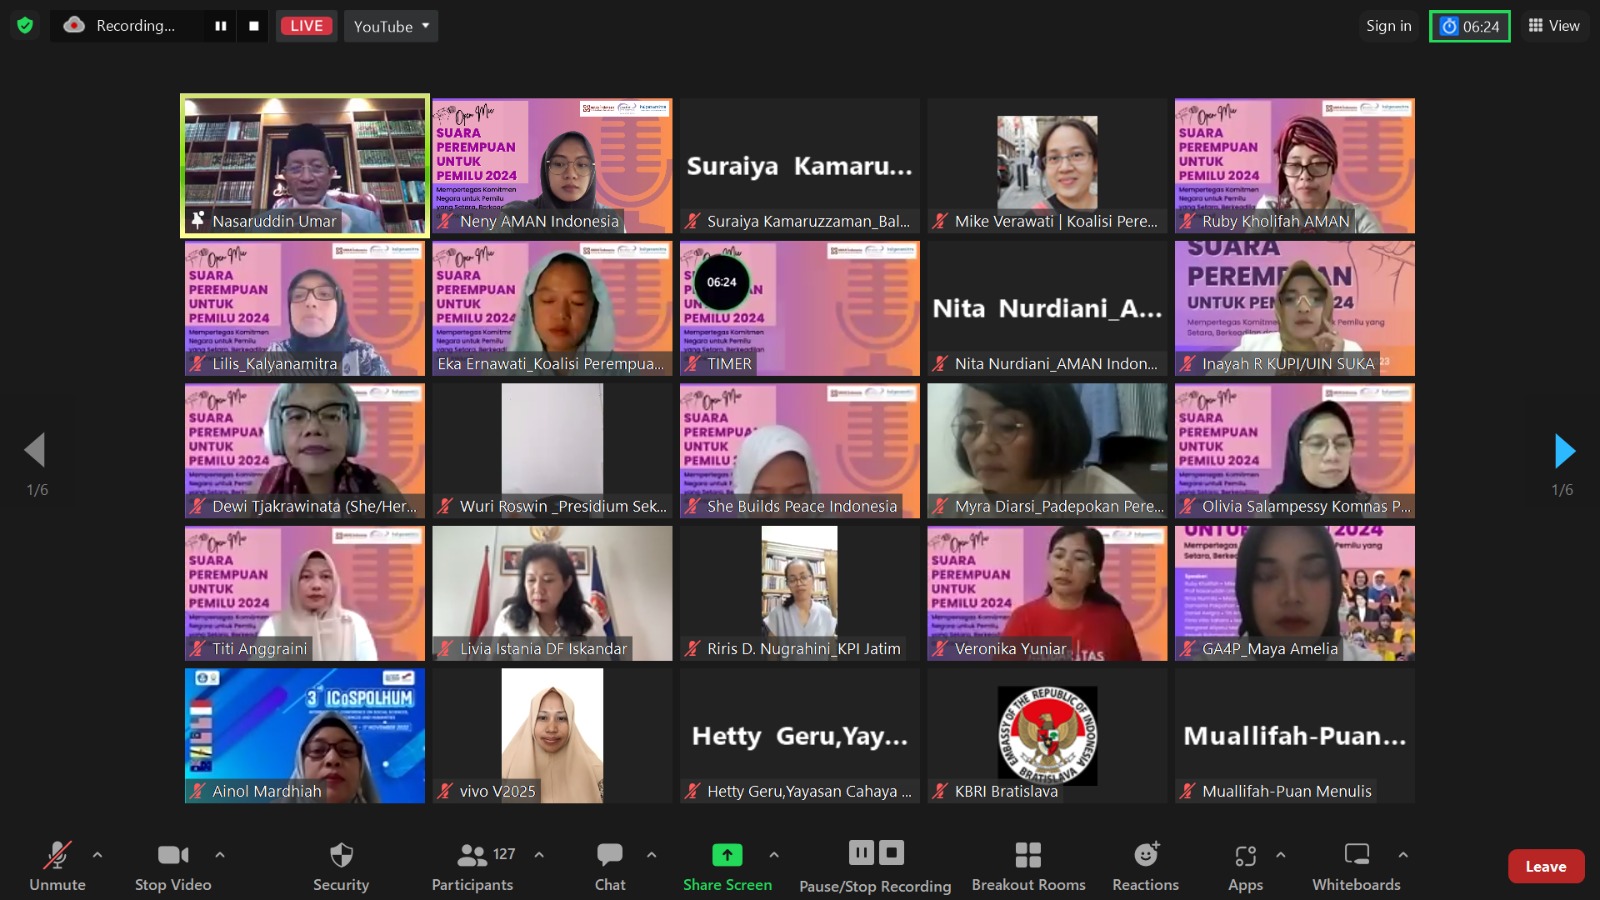Open the Apps icon

(1245, 856)
